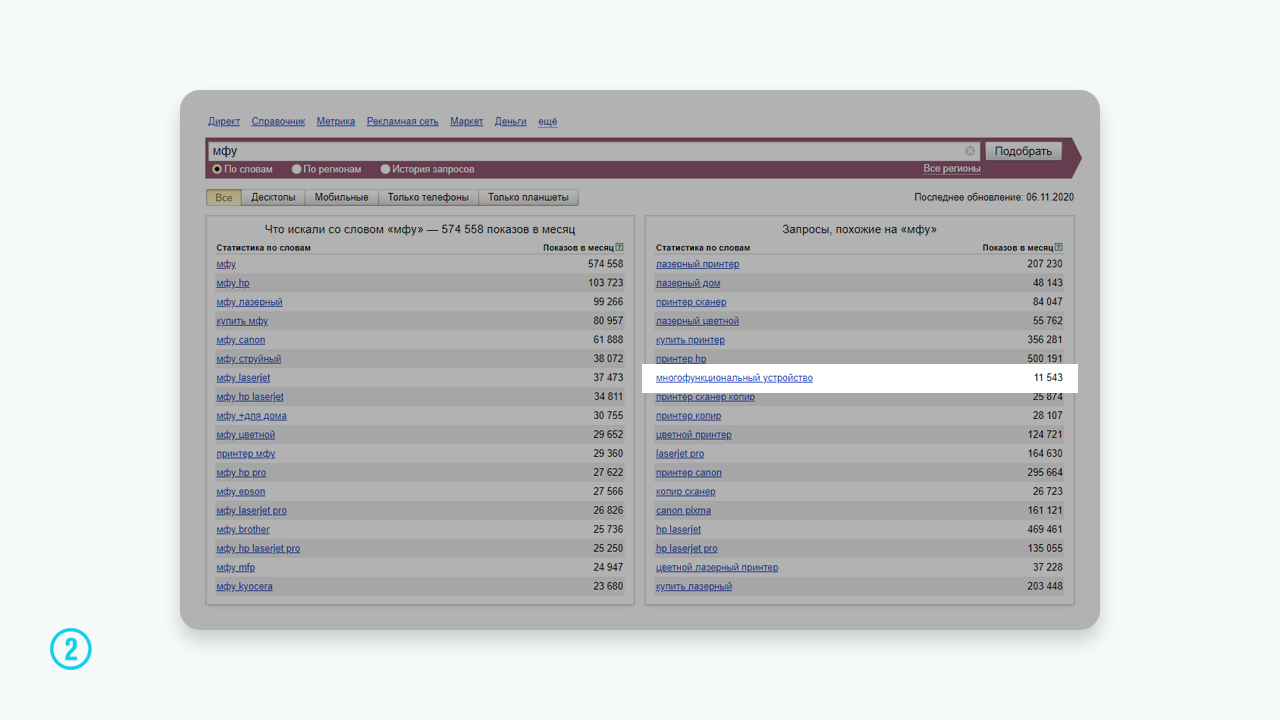This screenshot has width=1280, height=720.
Task: Open the 'лазерный цветной' similar query
Action: point(698,321)
